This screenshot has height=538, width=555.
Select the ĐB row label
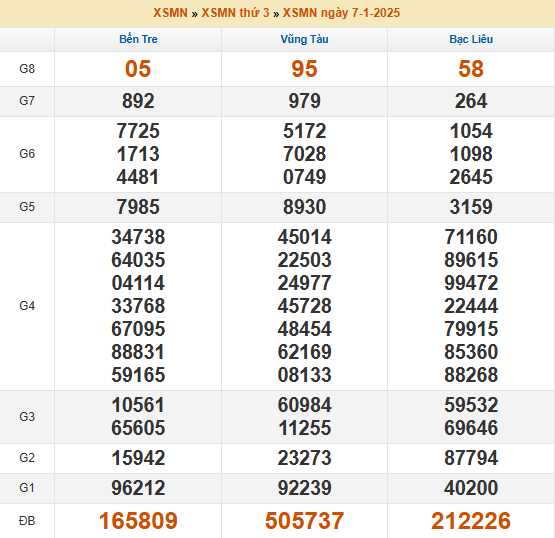click(27, 521)
